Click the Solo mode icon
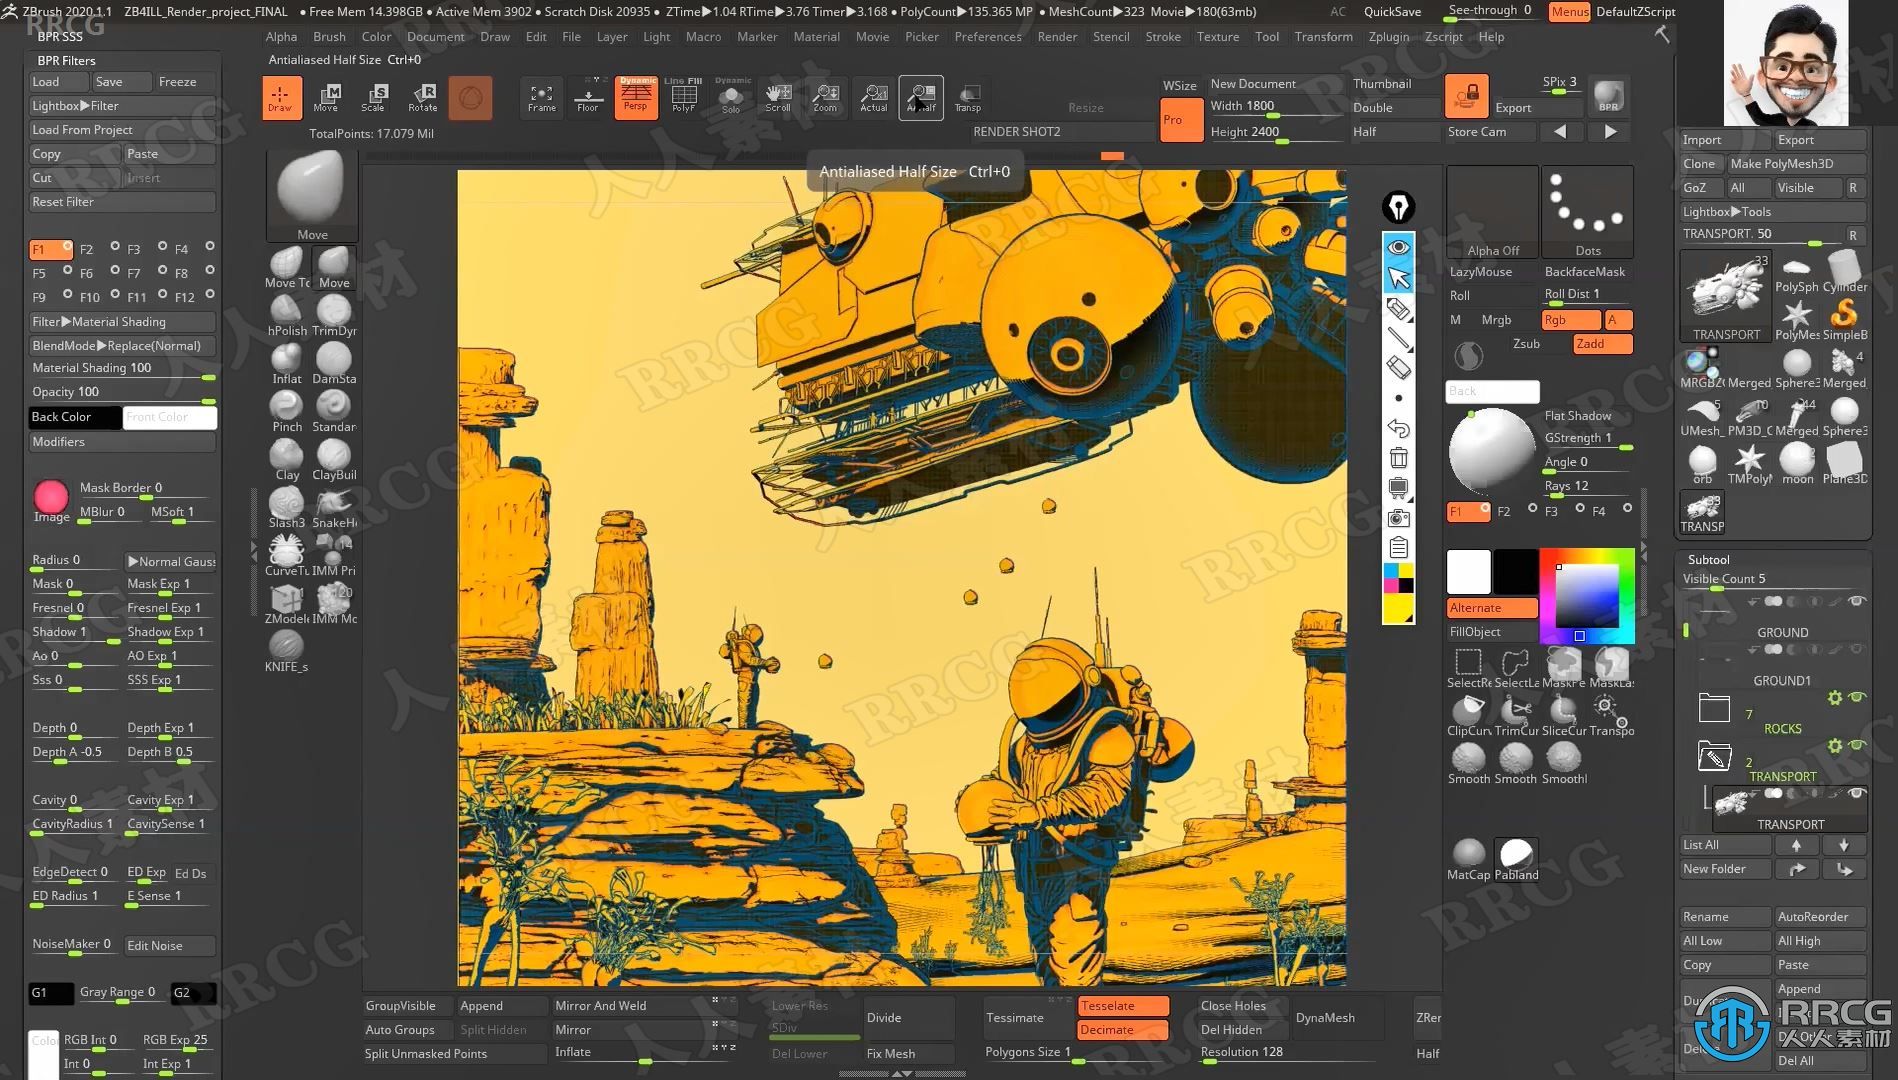1898x1080 pixels. coord(732,98)
